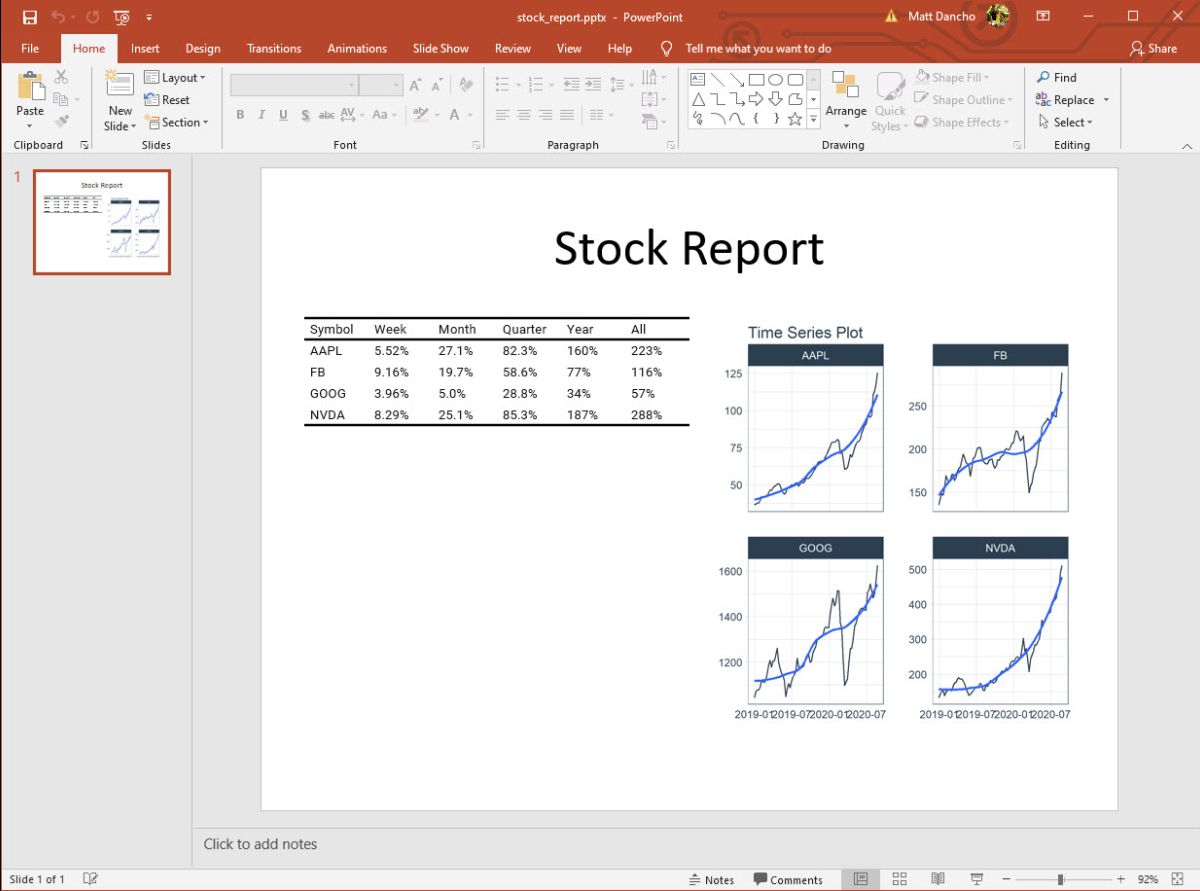Screen dimensions: 1200x891
Task: Click Increase Font Size icon
Action: pyautogui.click(x=415, y=86)
